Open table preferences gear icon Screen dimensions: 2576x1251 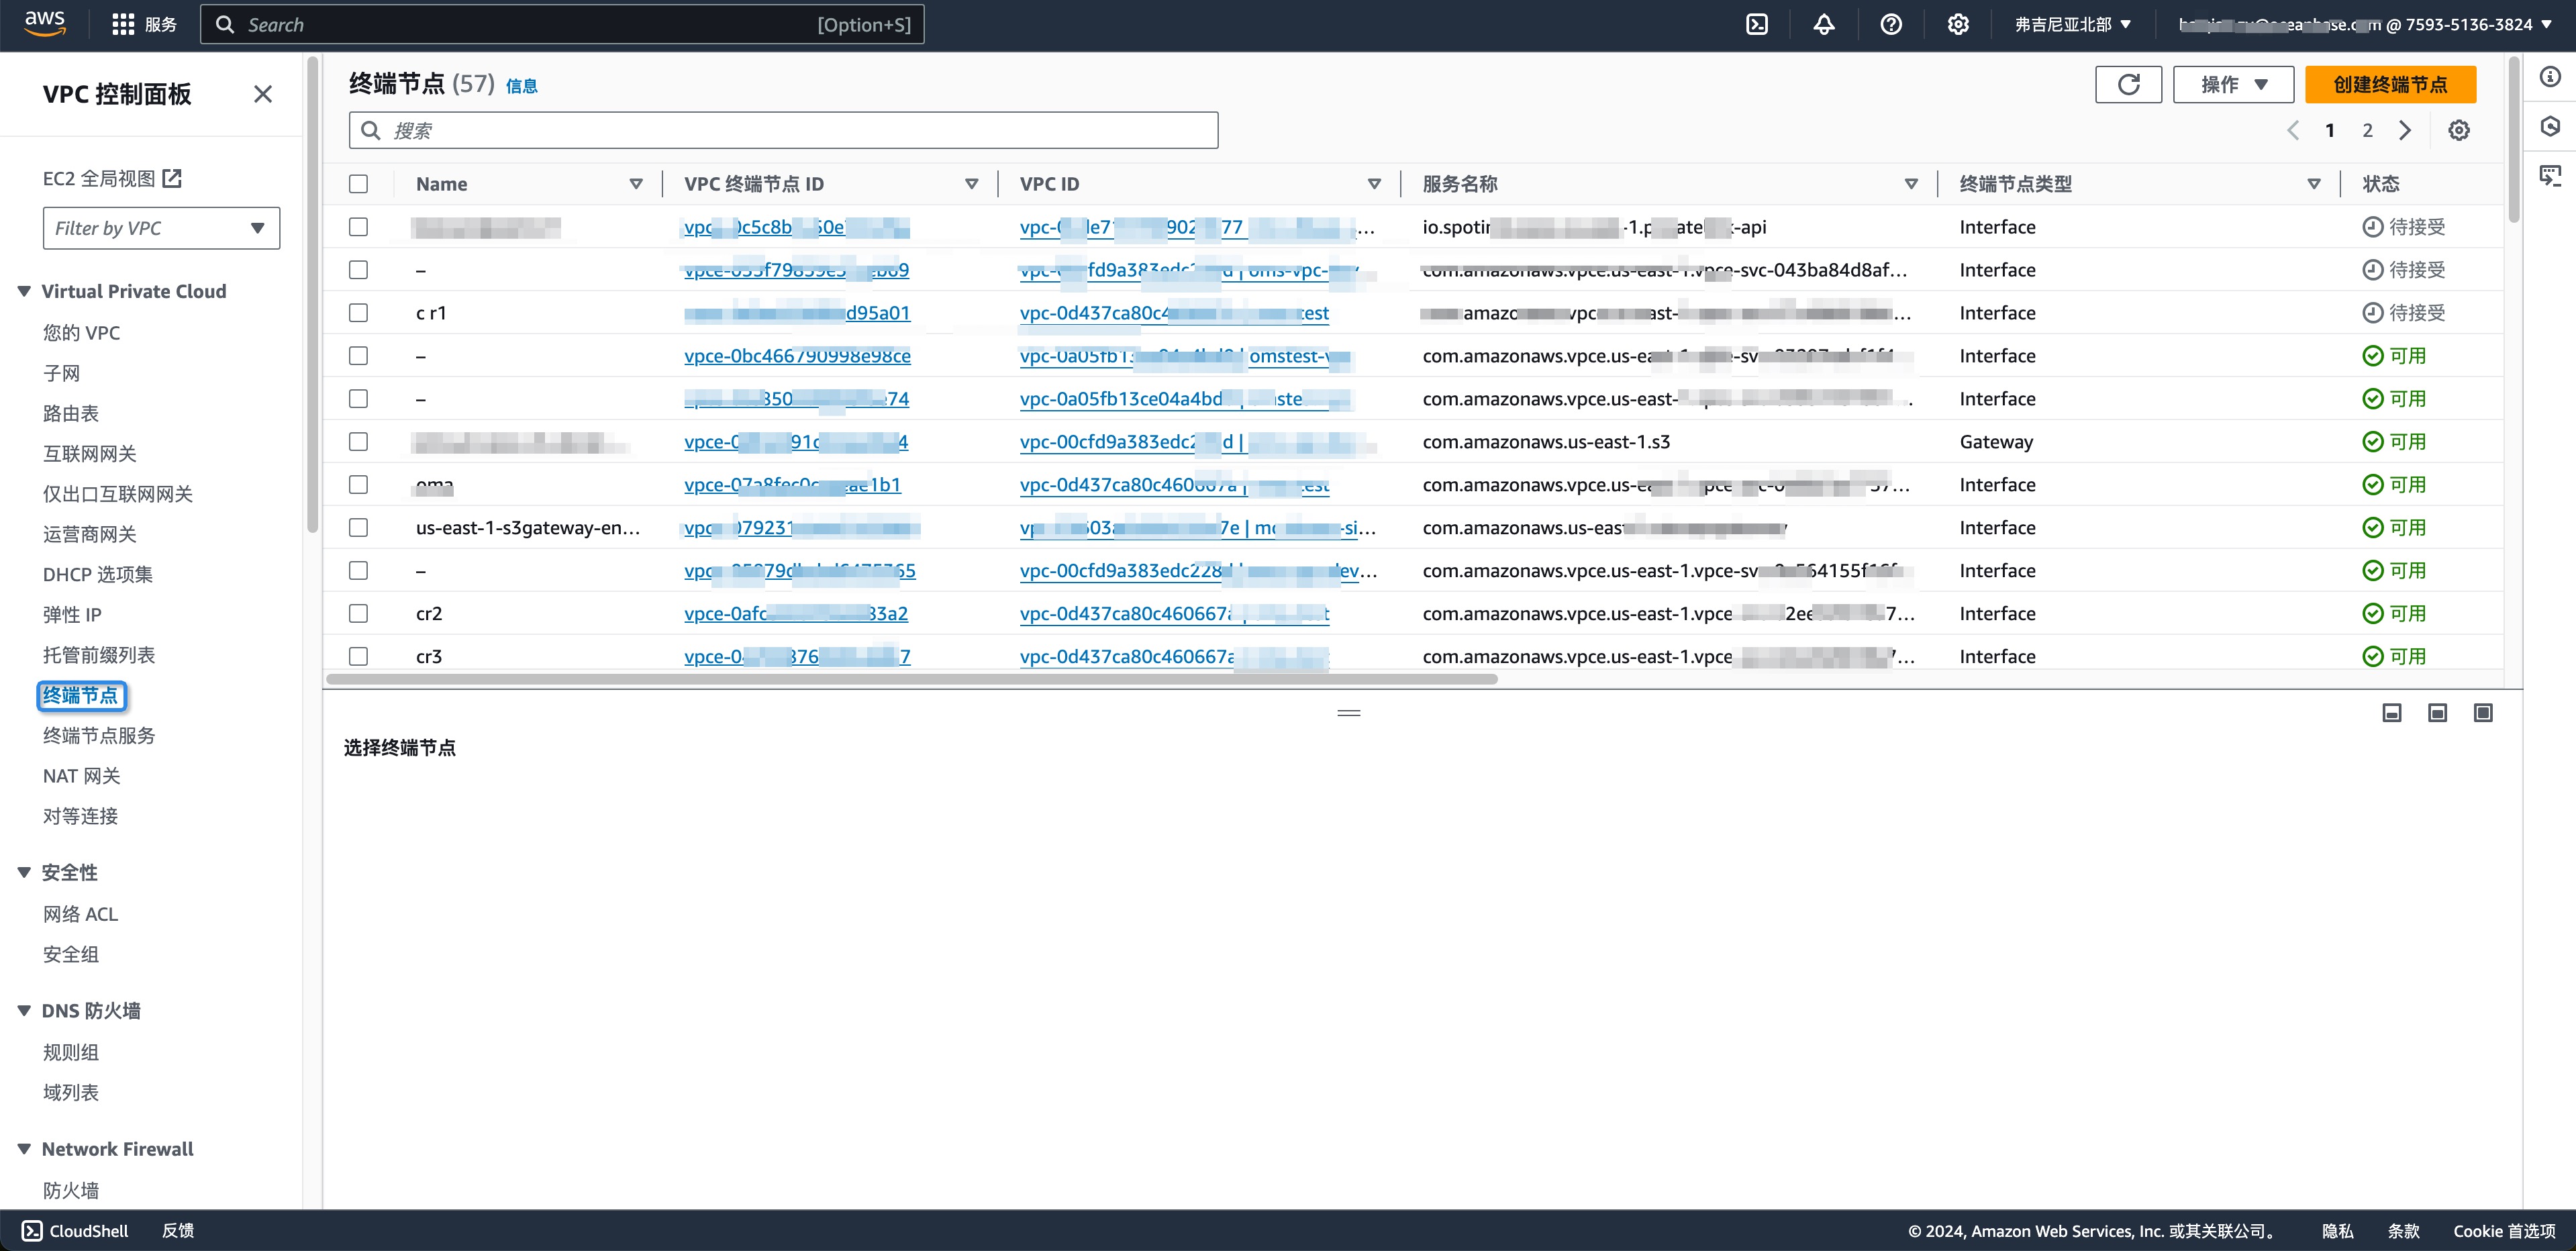[2459, 130]
